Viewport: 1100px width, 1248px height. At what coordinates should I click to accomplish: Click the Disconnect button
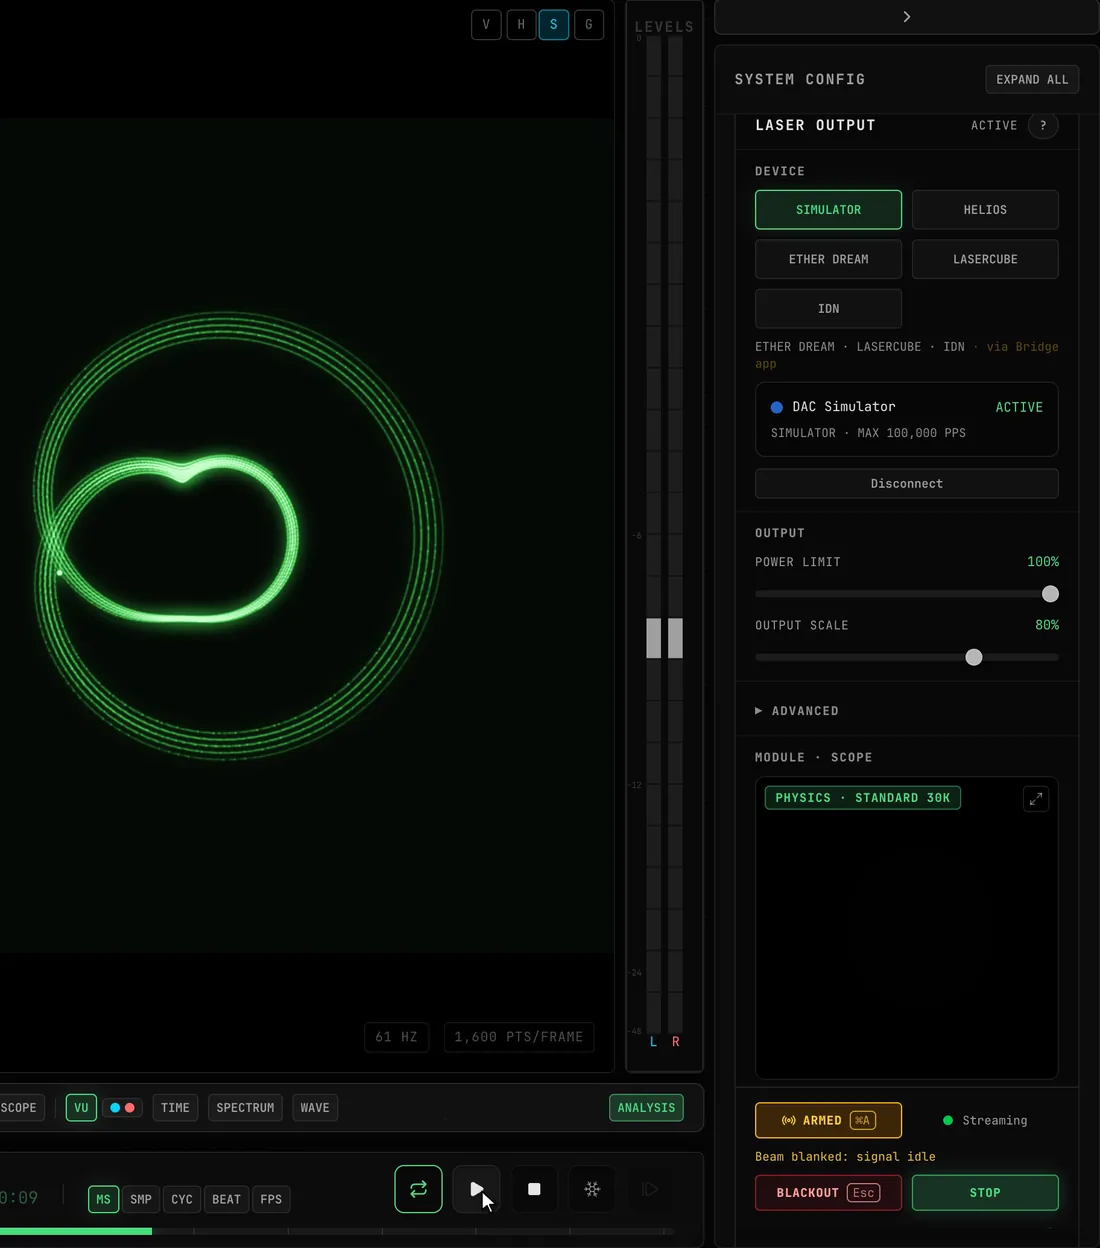click(x=906, y=484)
